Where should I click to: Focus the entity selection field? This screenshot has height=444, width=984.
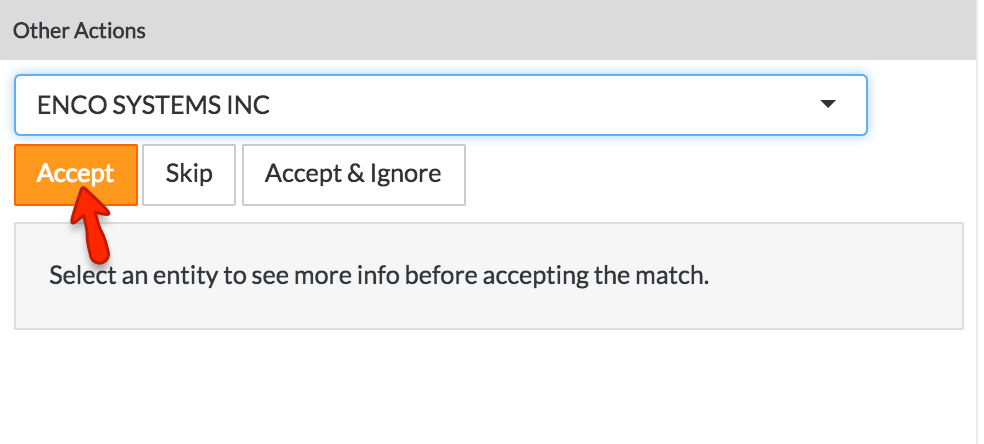click(440, 104)
